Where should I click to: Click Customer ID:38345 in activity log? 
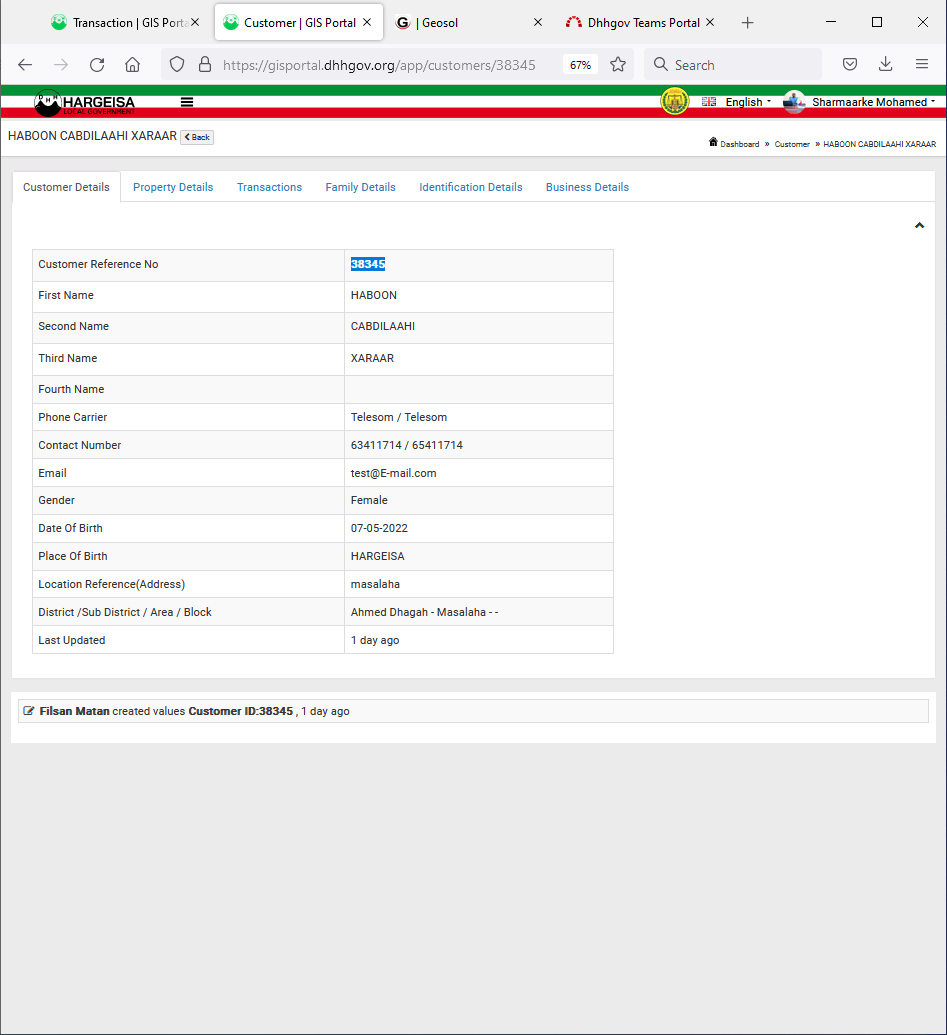pyautogui.click(x=240, y=711)
